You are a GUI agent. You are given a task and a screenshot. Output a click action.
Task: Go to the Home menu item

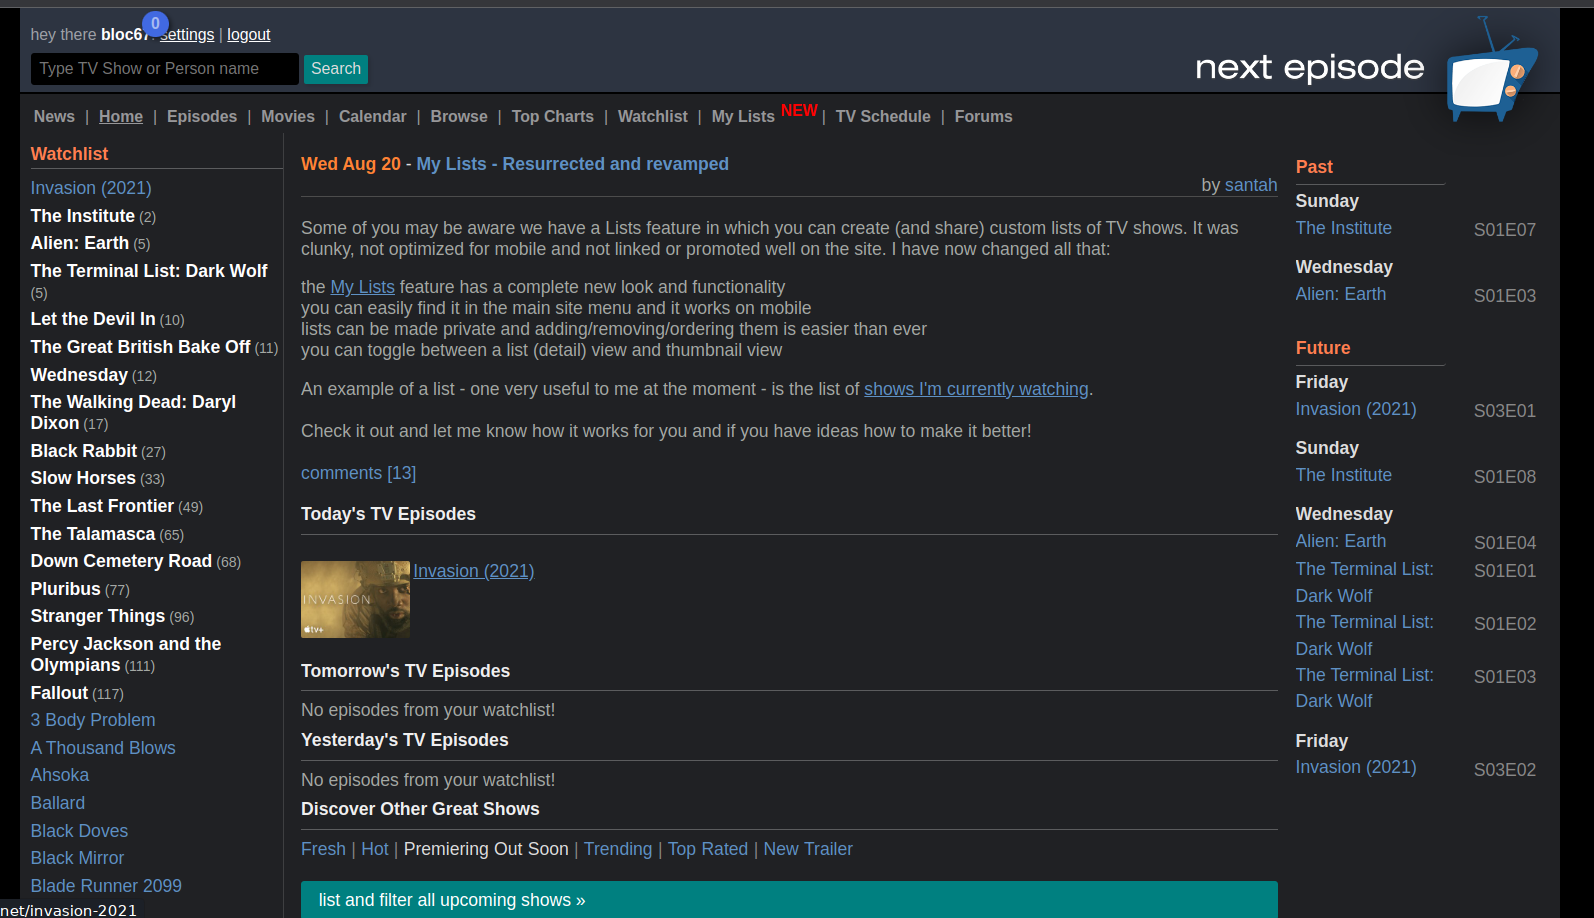click(121, 117)
